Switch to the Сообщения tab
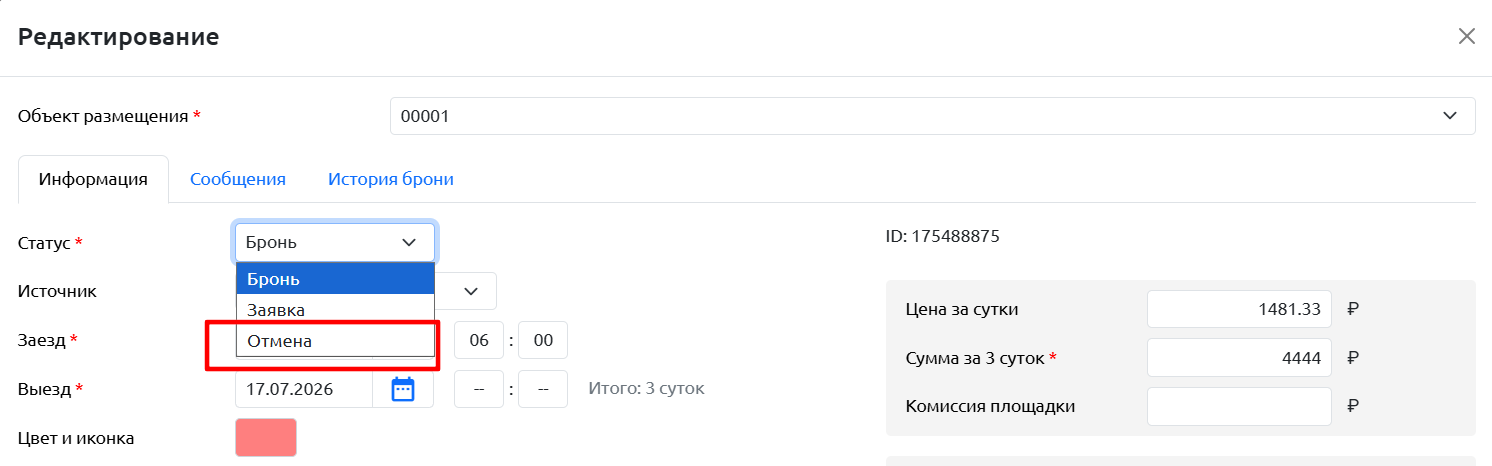 (238, 179)
